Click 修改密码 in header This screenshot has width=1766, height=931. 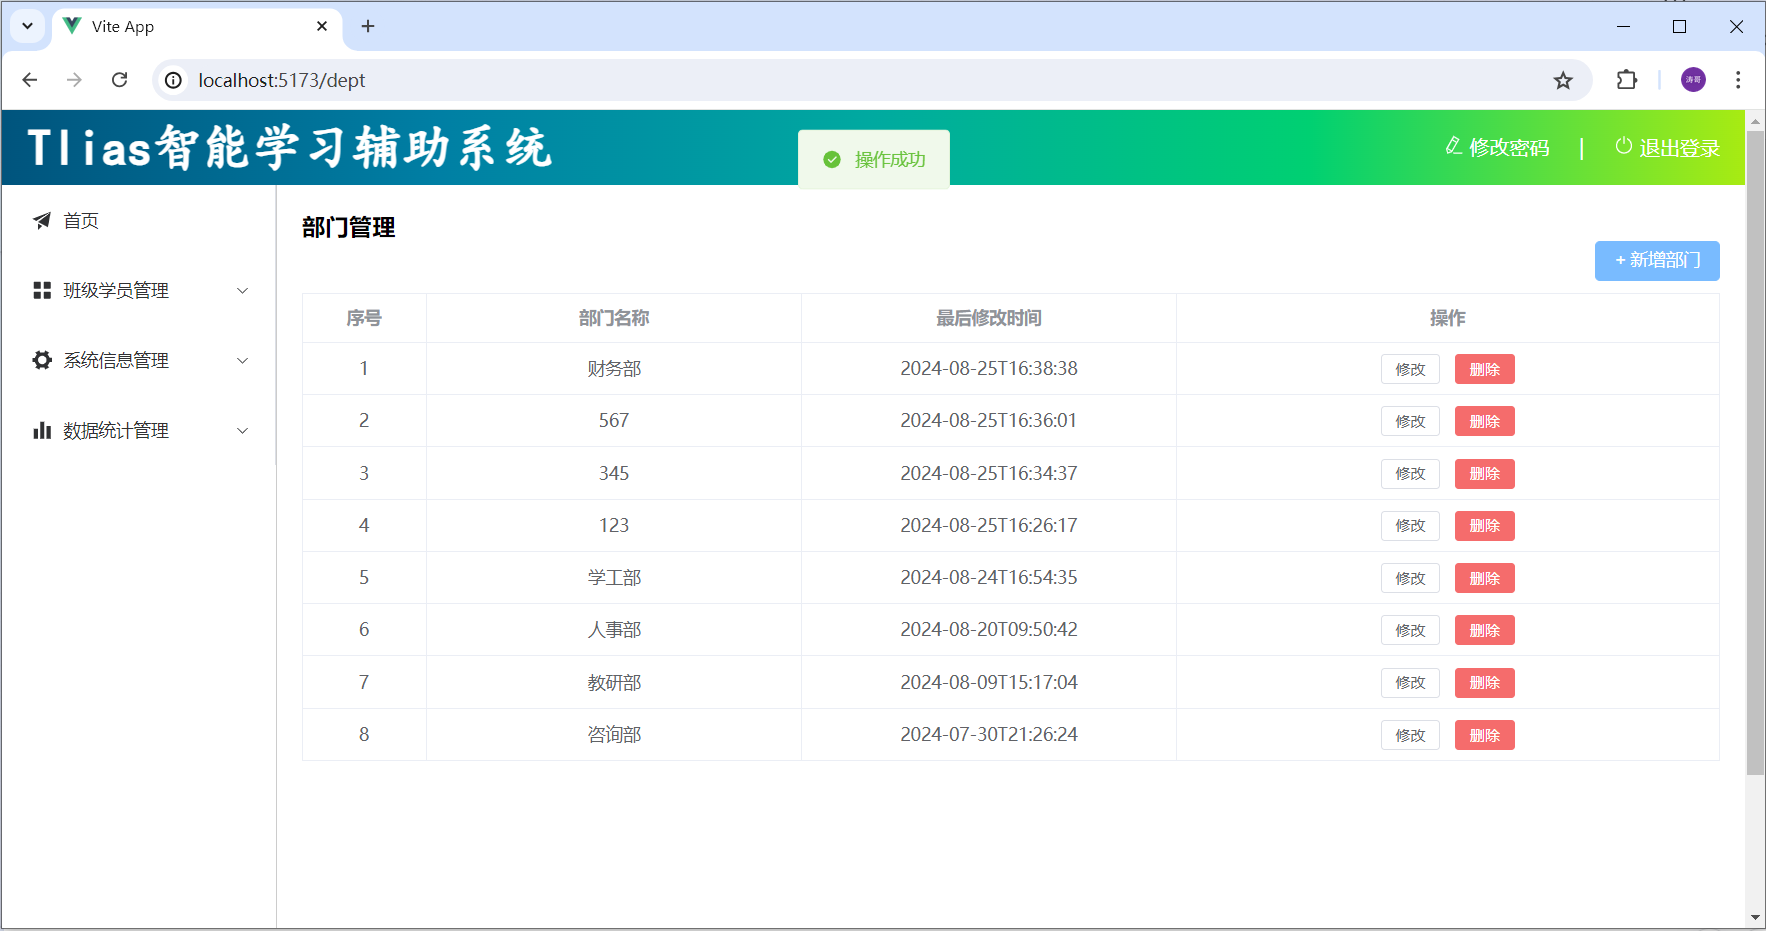coord(1498,148)
